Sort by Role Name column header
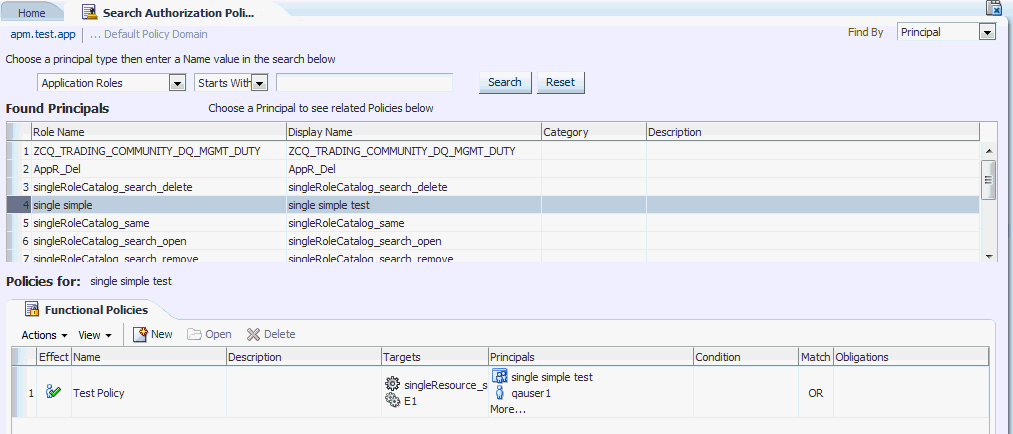Screen dimensions: 1013x434 159,132
